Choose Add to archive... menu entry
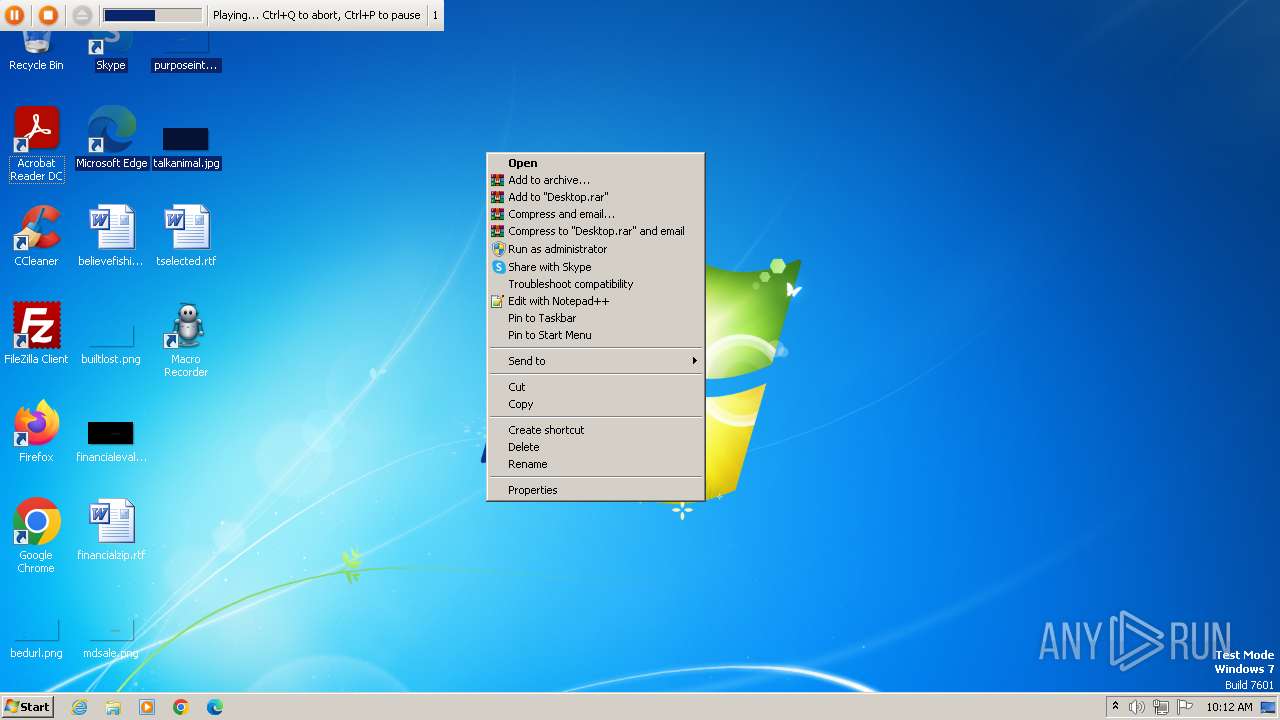 [x=595, y=180]
